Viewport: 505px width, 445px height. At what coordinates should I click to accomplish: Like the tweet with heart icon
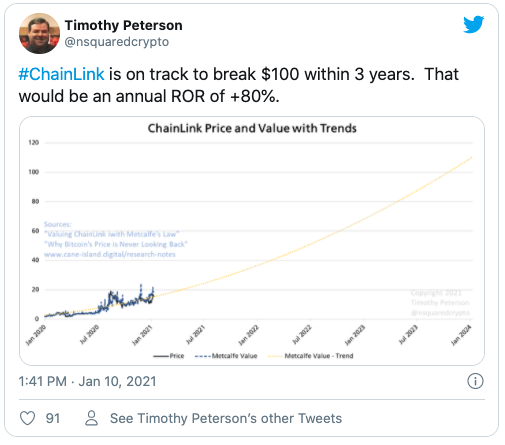pos(27,418)
